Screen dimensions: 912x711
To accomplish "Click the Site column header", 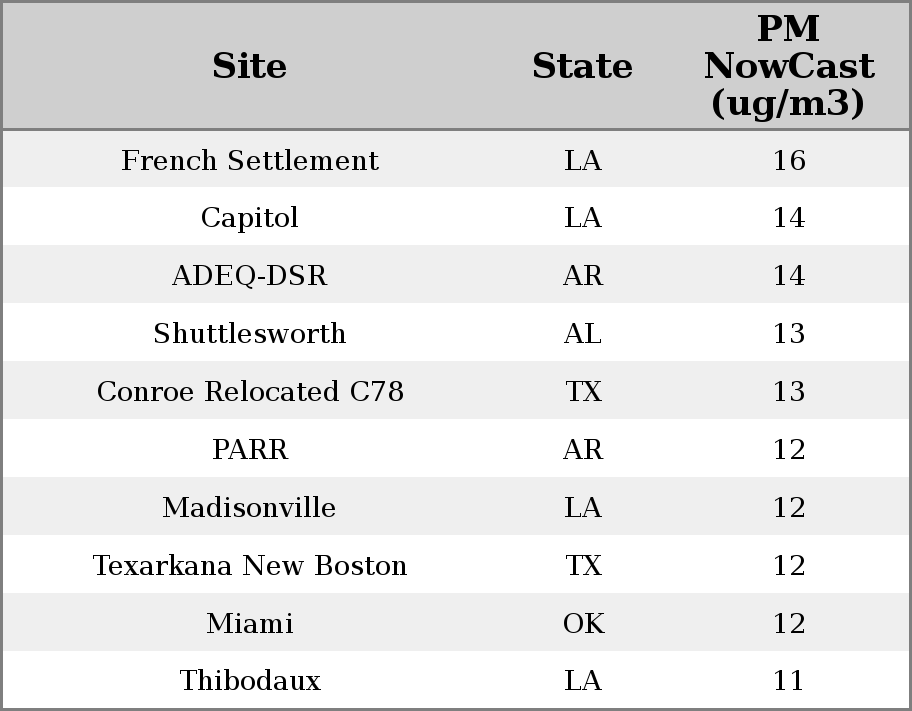I will point(250,66).
